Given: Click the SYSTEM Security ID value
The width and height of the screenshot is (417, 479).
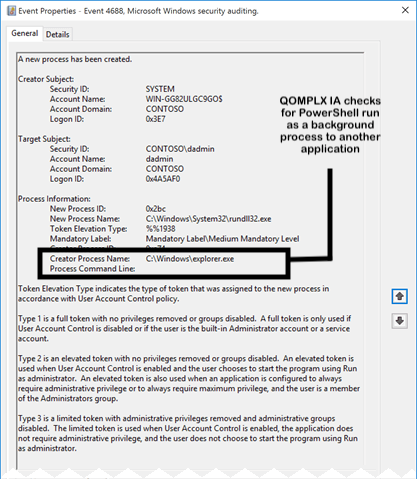Looking at the screenshot, I should coord(160,89).
